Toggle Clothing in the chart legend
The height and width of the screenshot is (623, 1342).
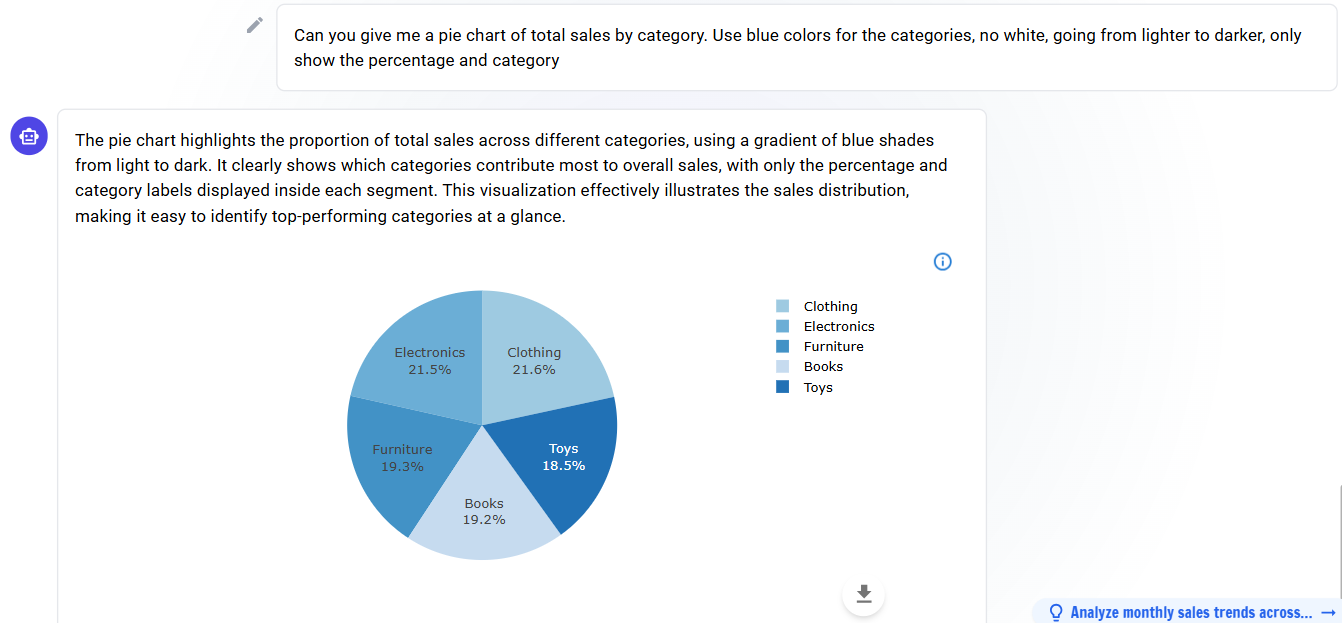click(817, 306)
